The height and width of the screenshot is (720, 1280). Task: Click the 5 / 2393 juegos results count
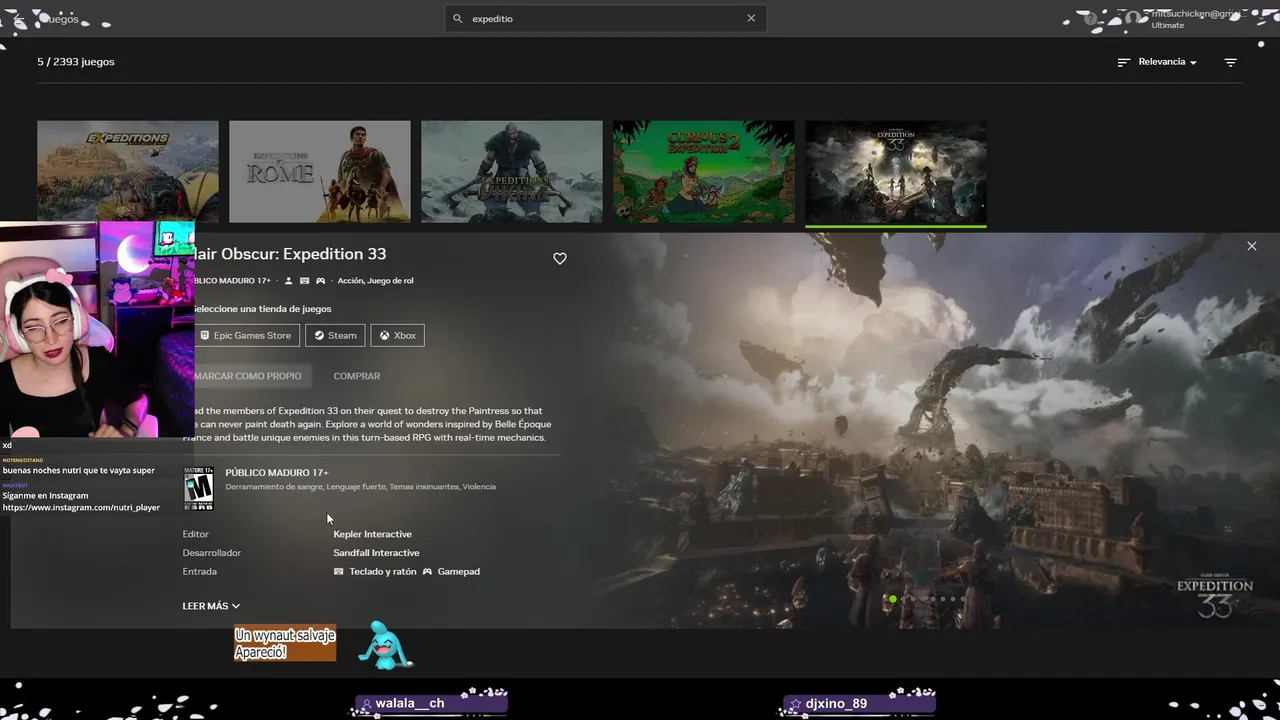(x=76, y=62)
